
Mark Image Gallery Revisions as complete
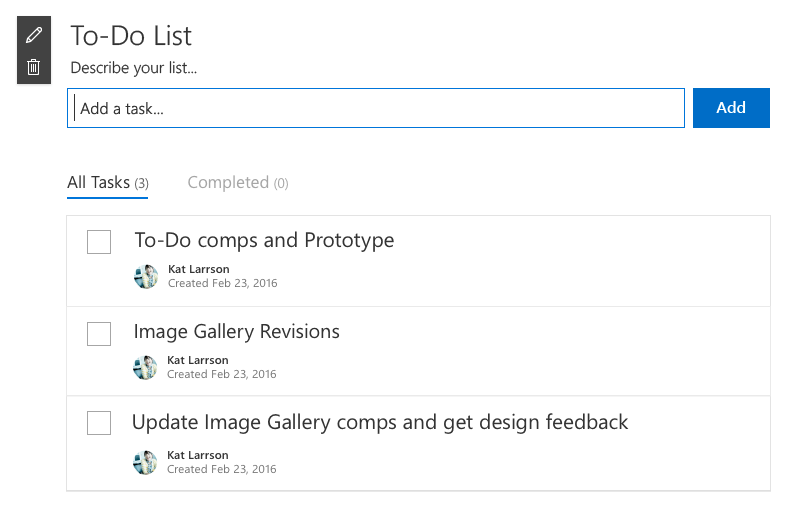point(99,333)
